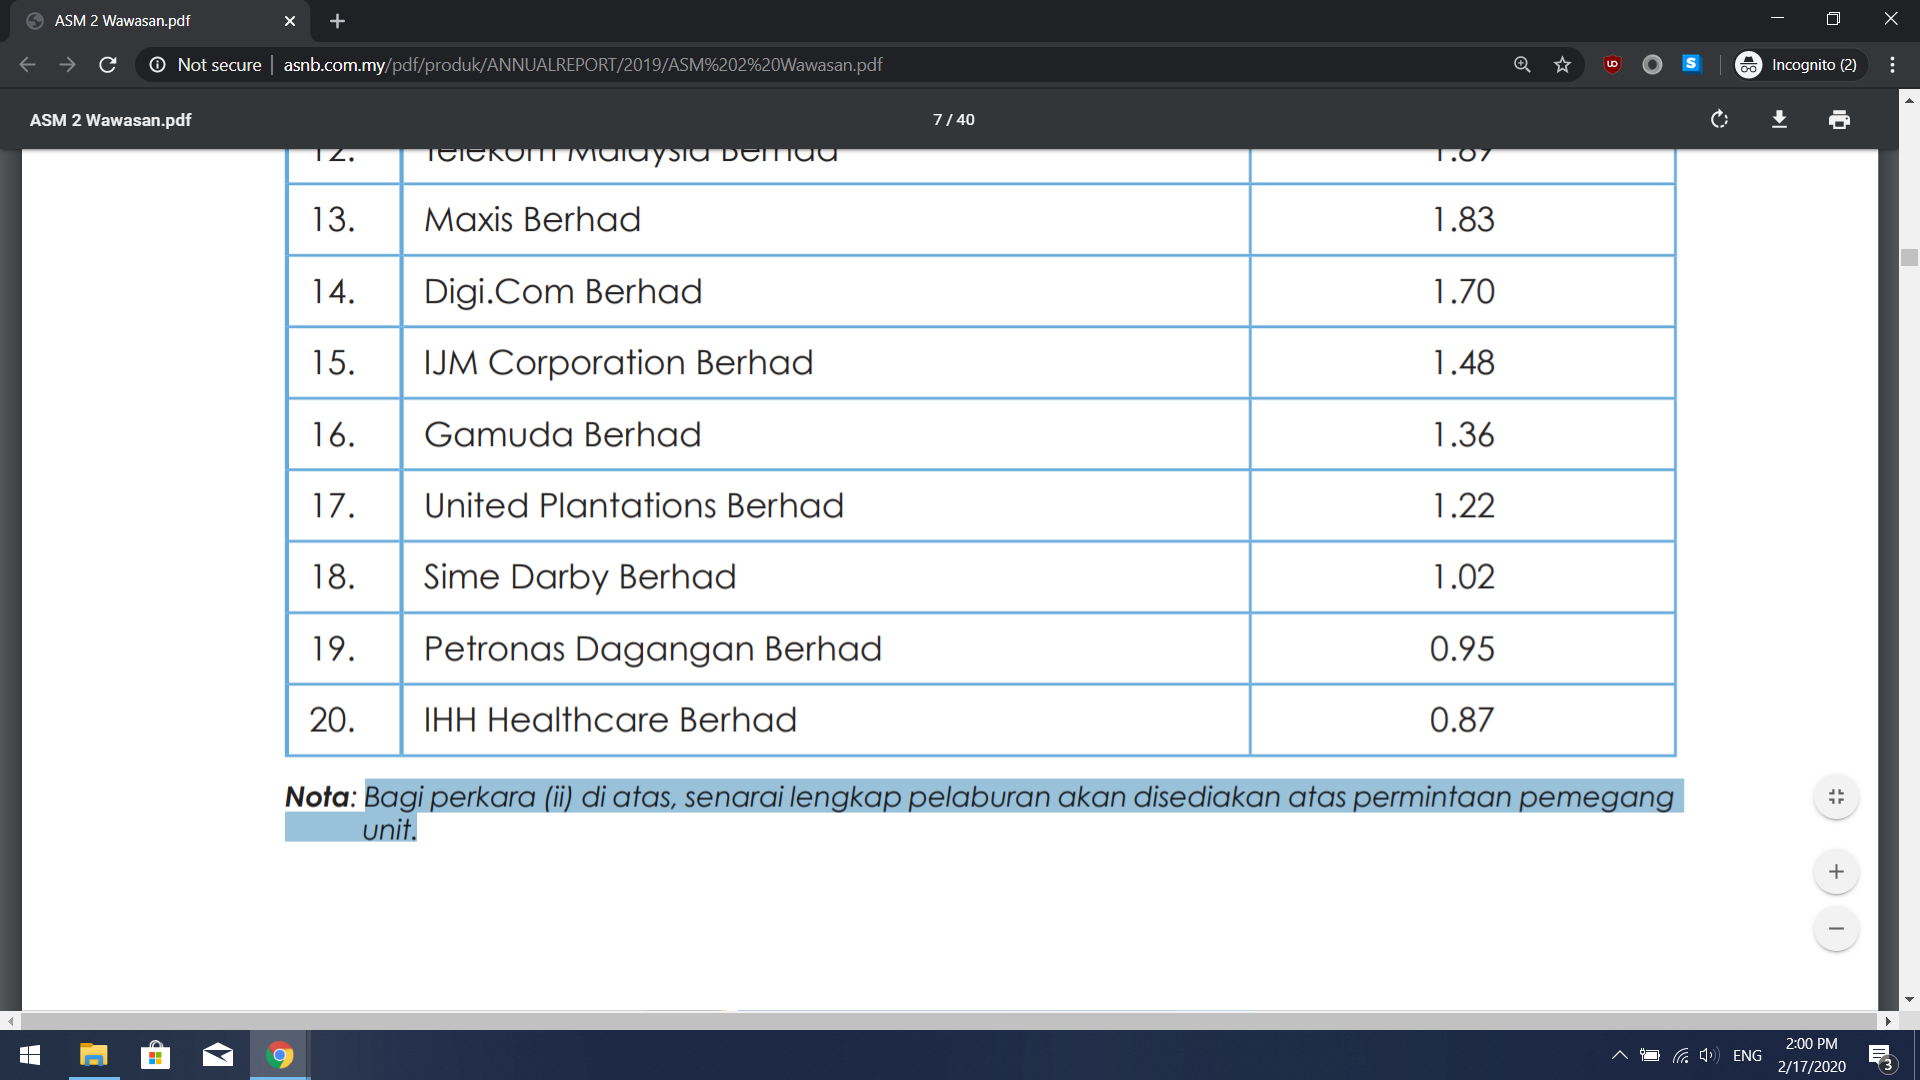Image resolution: width=1920 pixels, height=1080 pixels.
Task: Open Windows Start menu
Action: click(30, 1055)
